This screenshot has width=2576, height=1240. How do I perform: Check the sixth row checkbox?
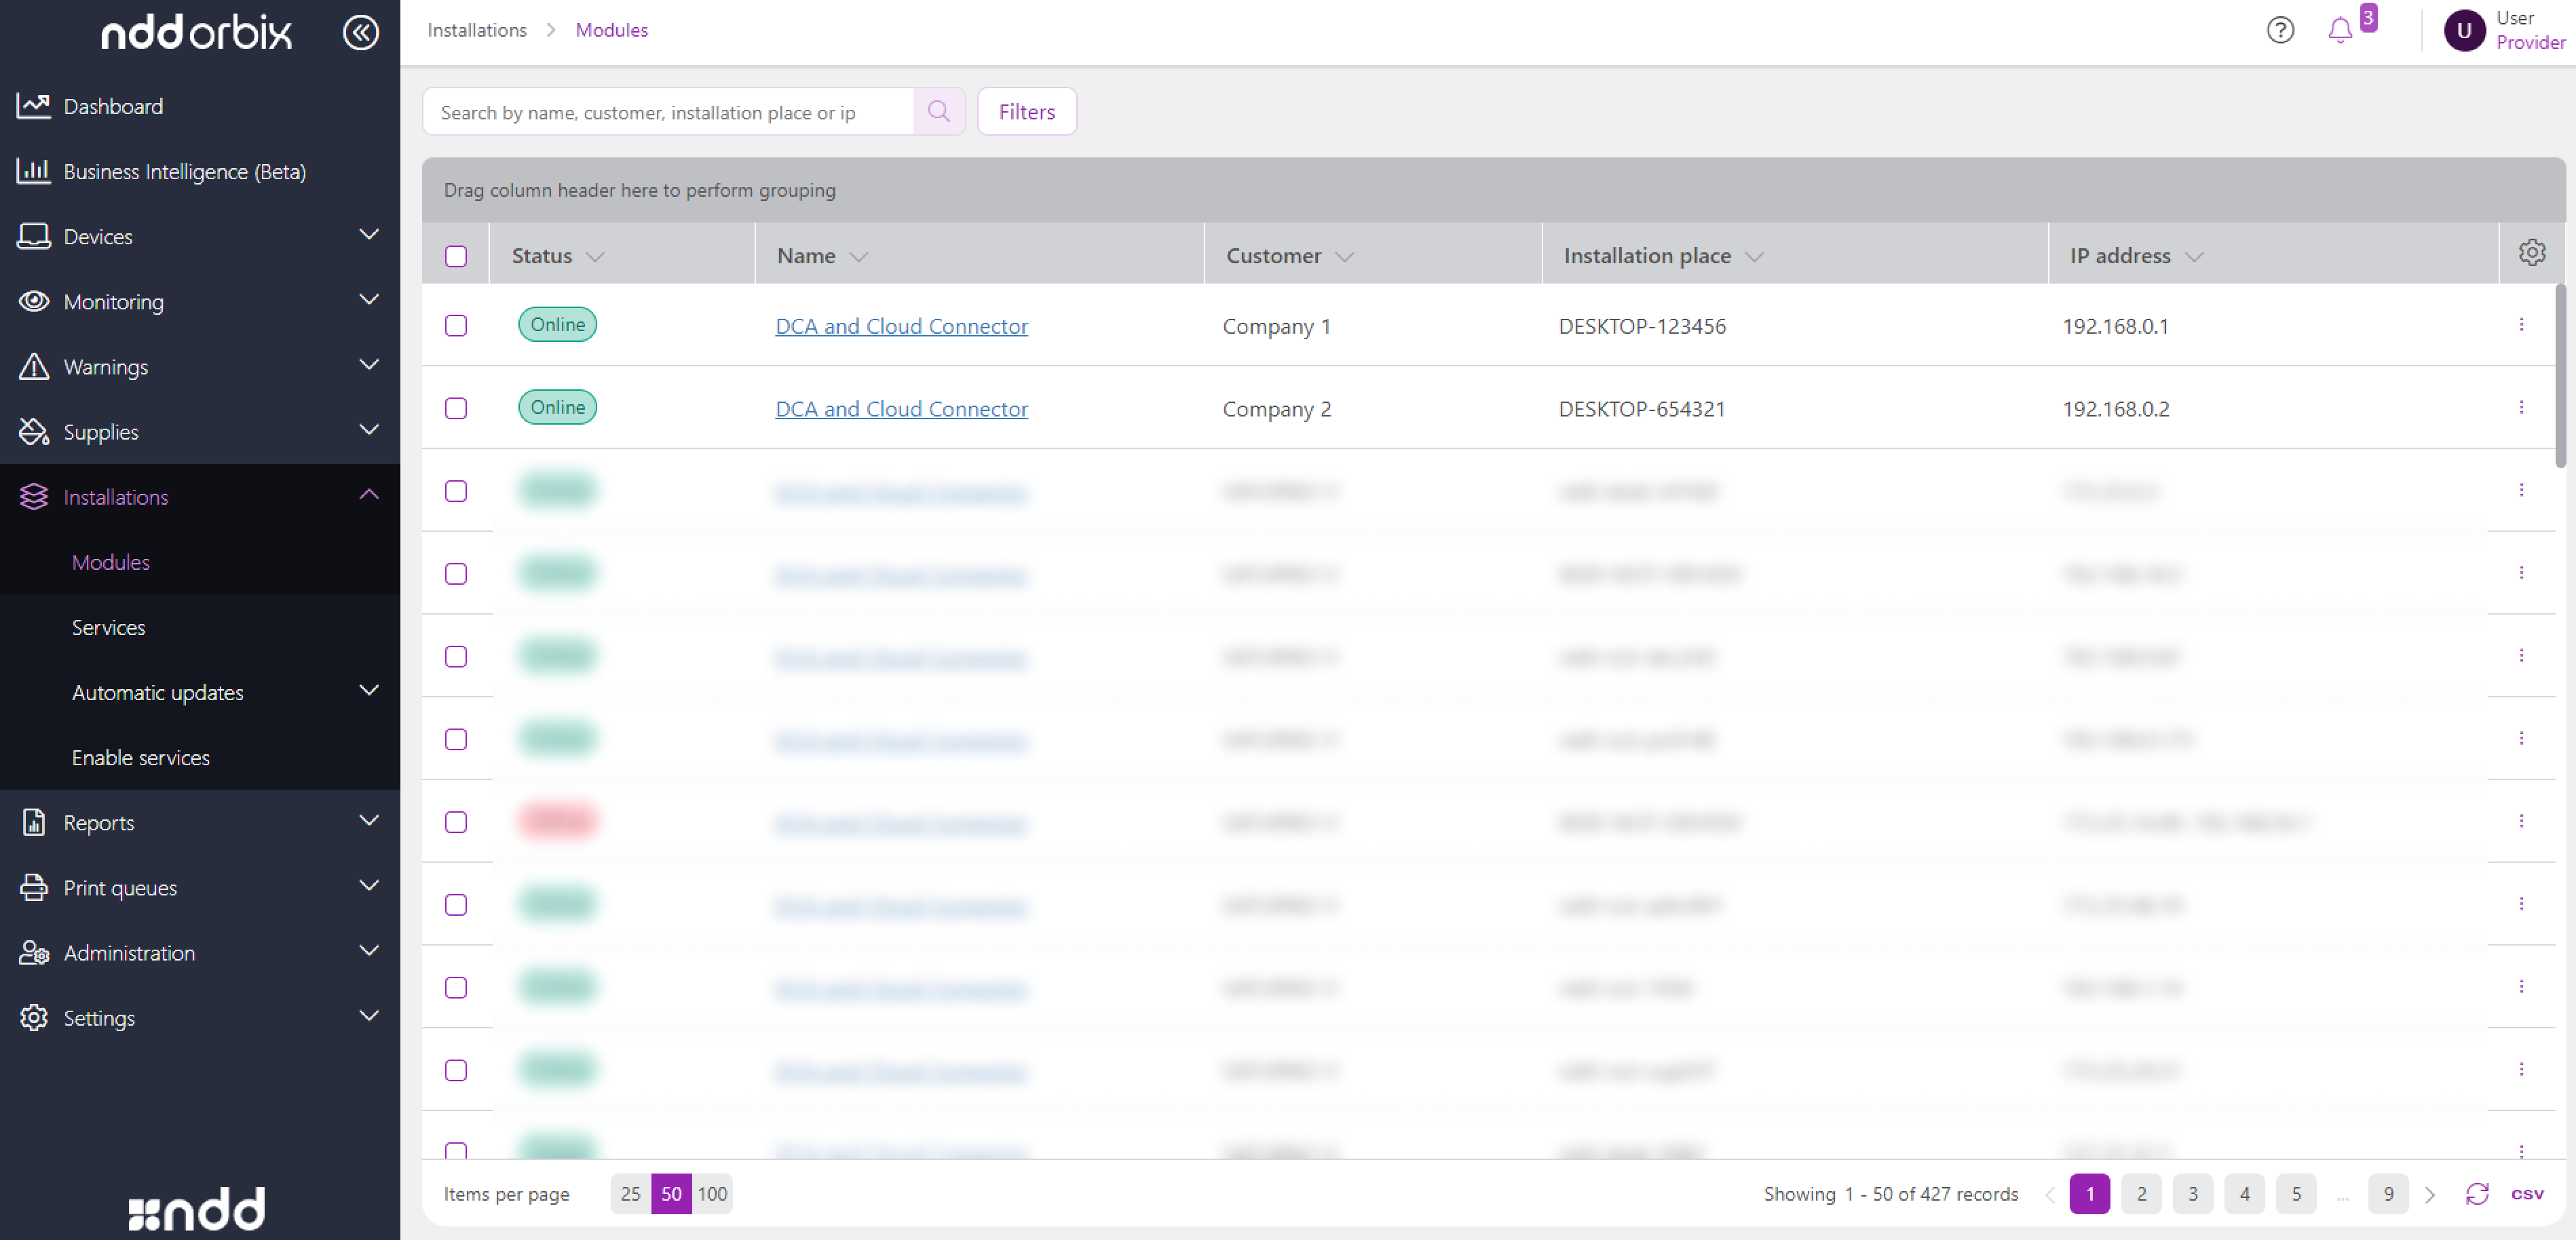456,739
